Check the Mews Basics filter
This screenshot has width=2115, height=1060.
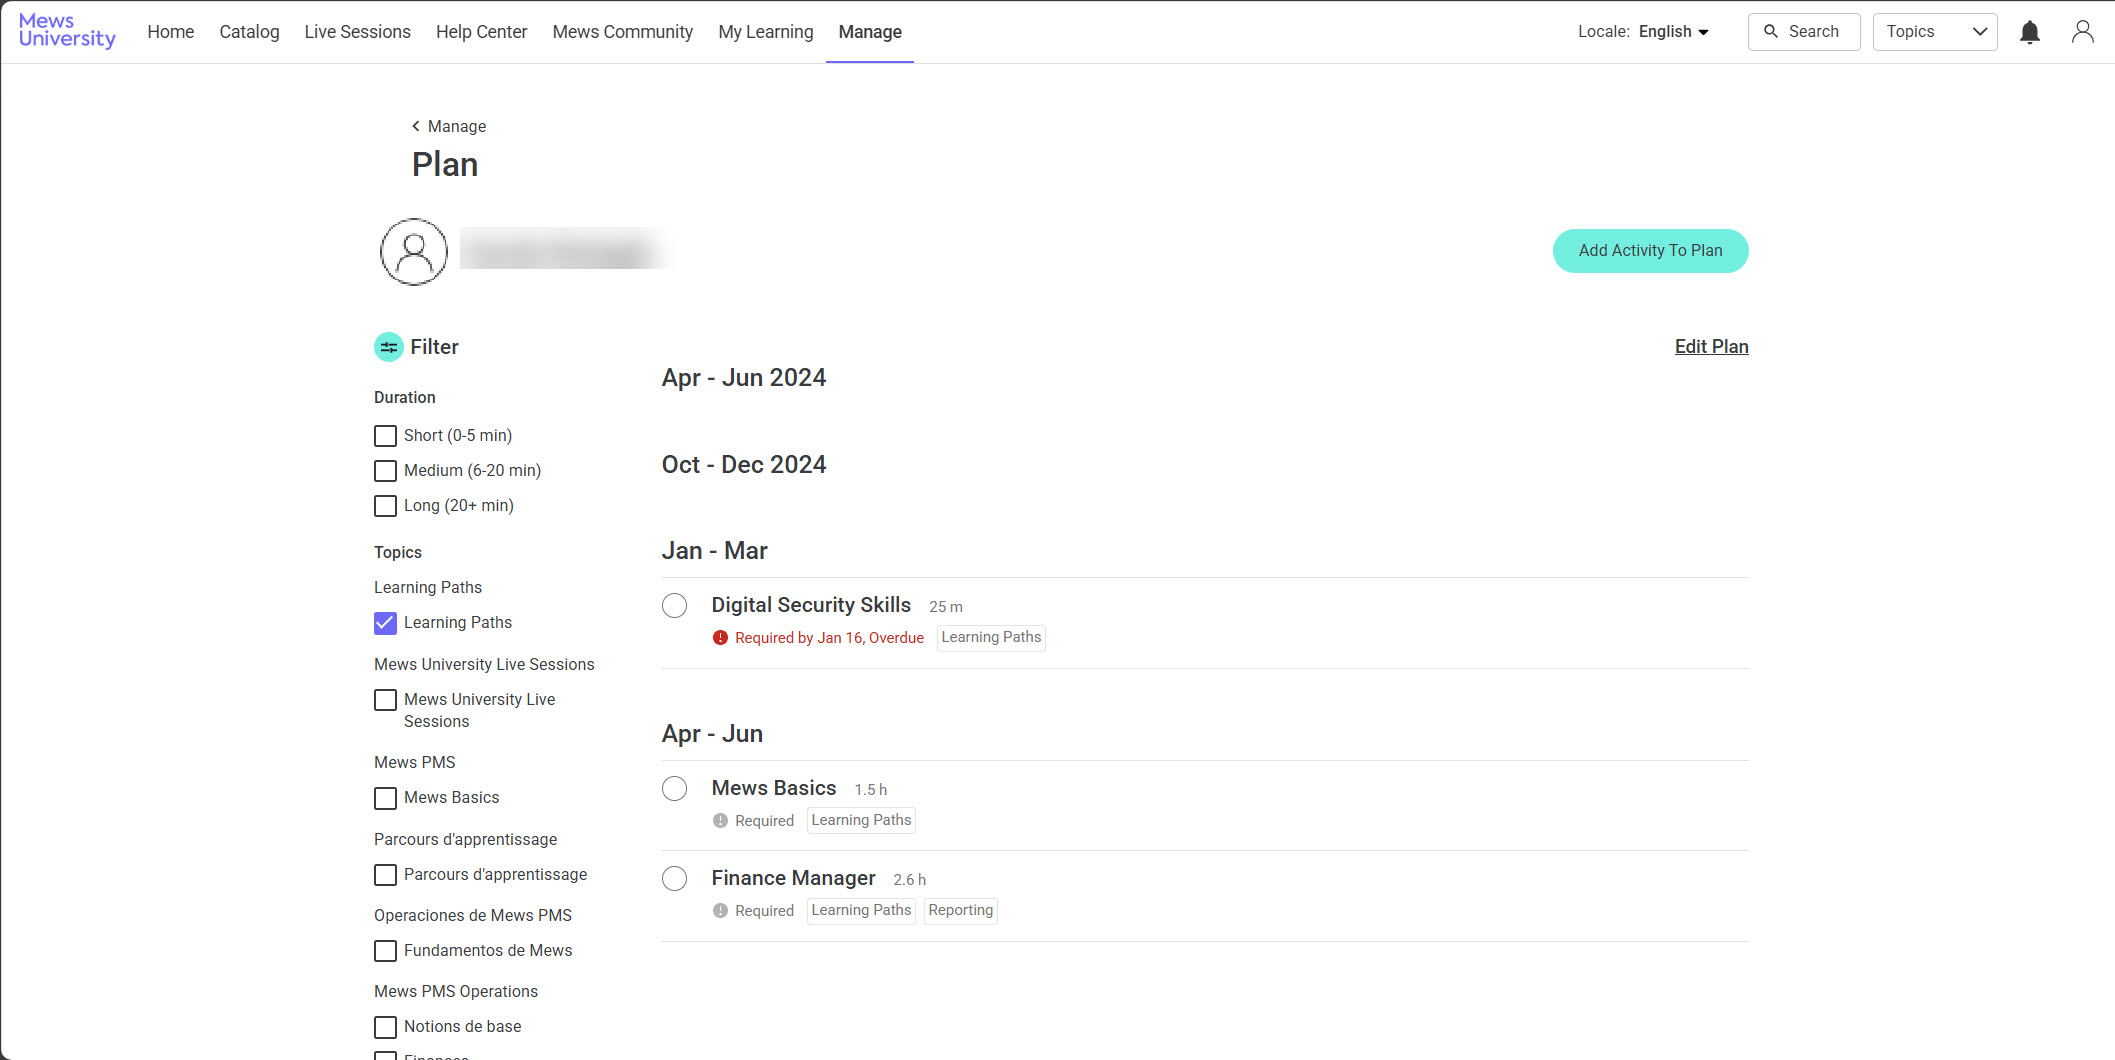pos(385,798)
